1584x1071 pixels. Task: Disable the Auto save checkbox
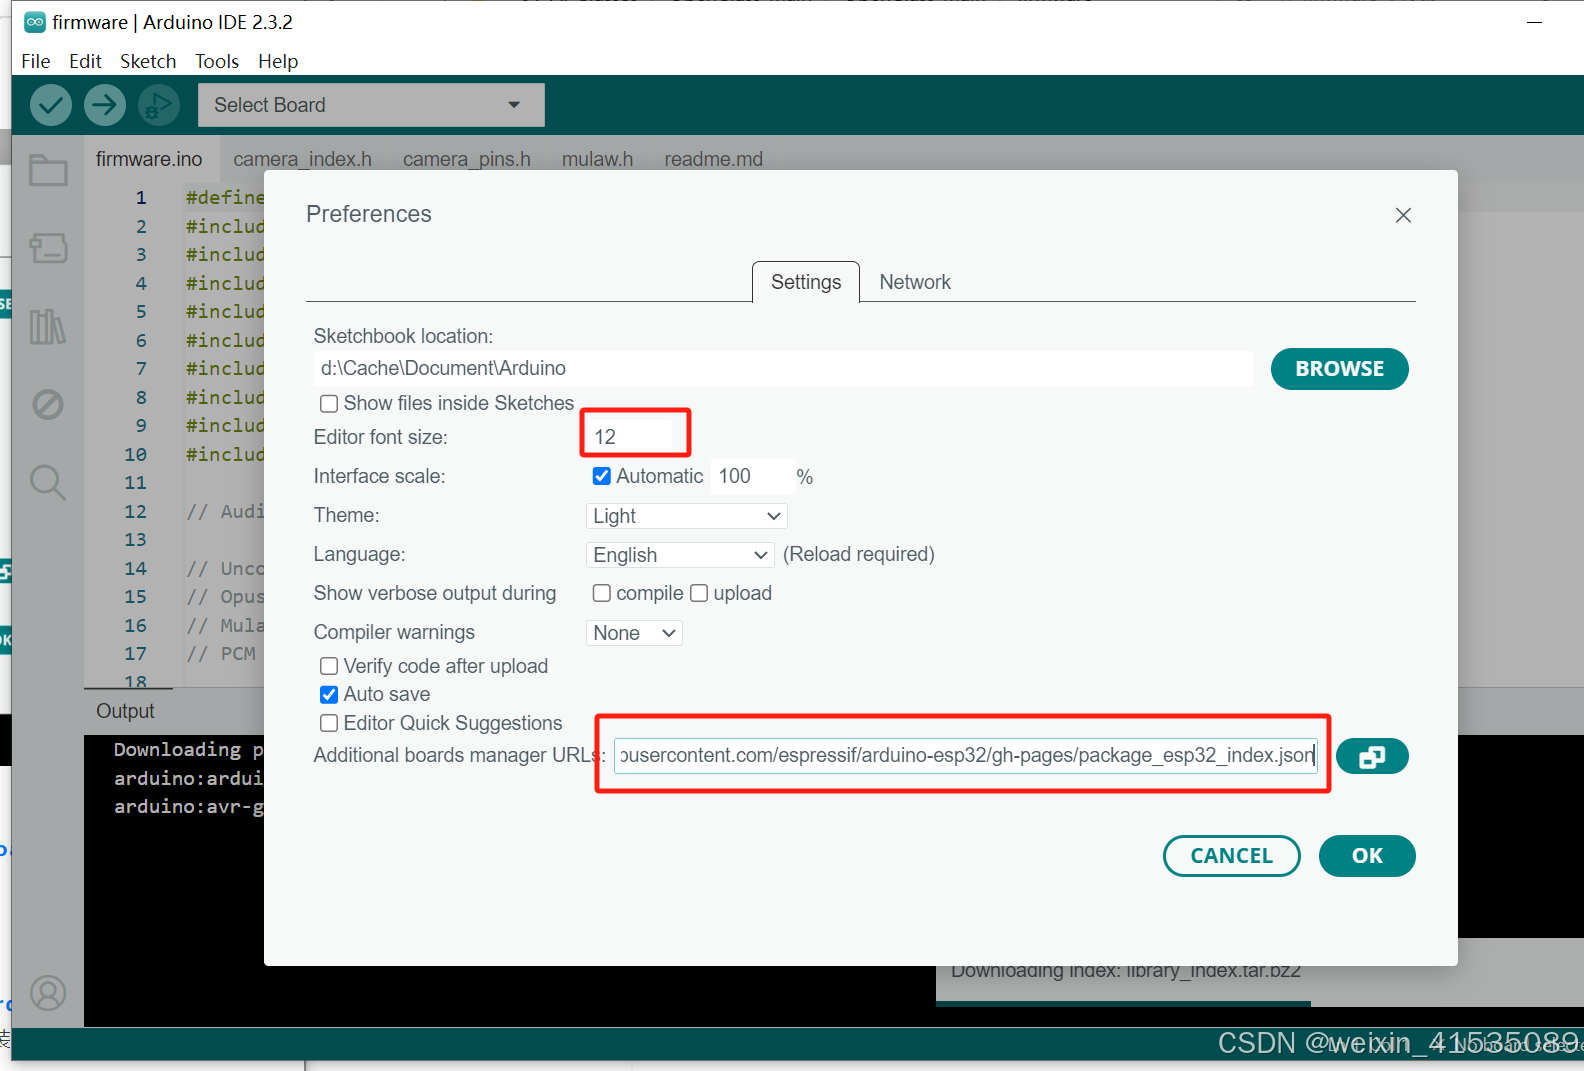click(x=329, y=694)
